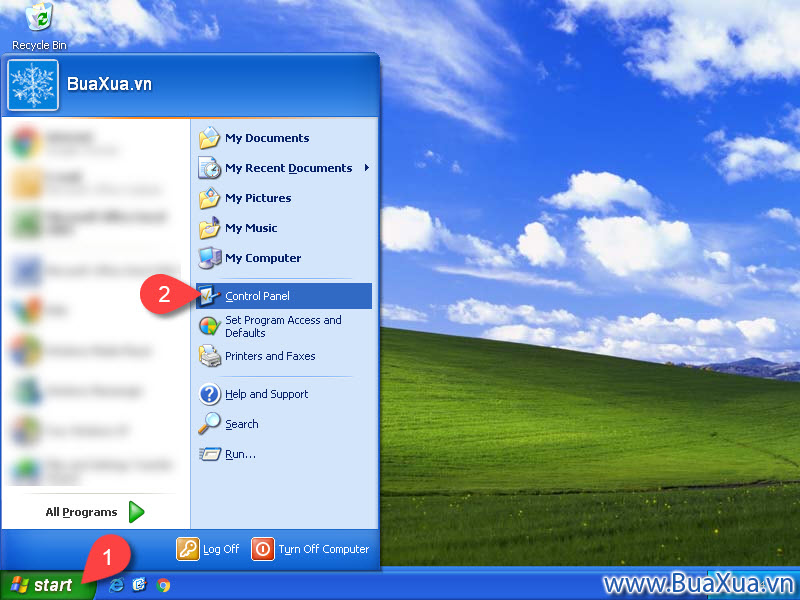Click the red Turn Off Computer icon

click(263, 549)
